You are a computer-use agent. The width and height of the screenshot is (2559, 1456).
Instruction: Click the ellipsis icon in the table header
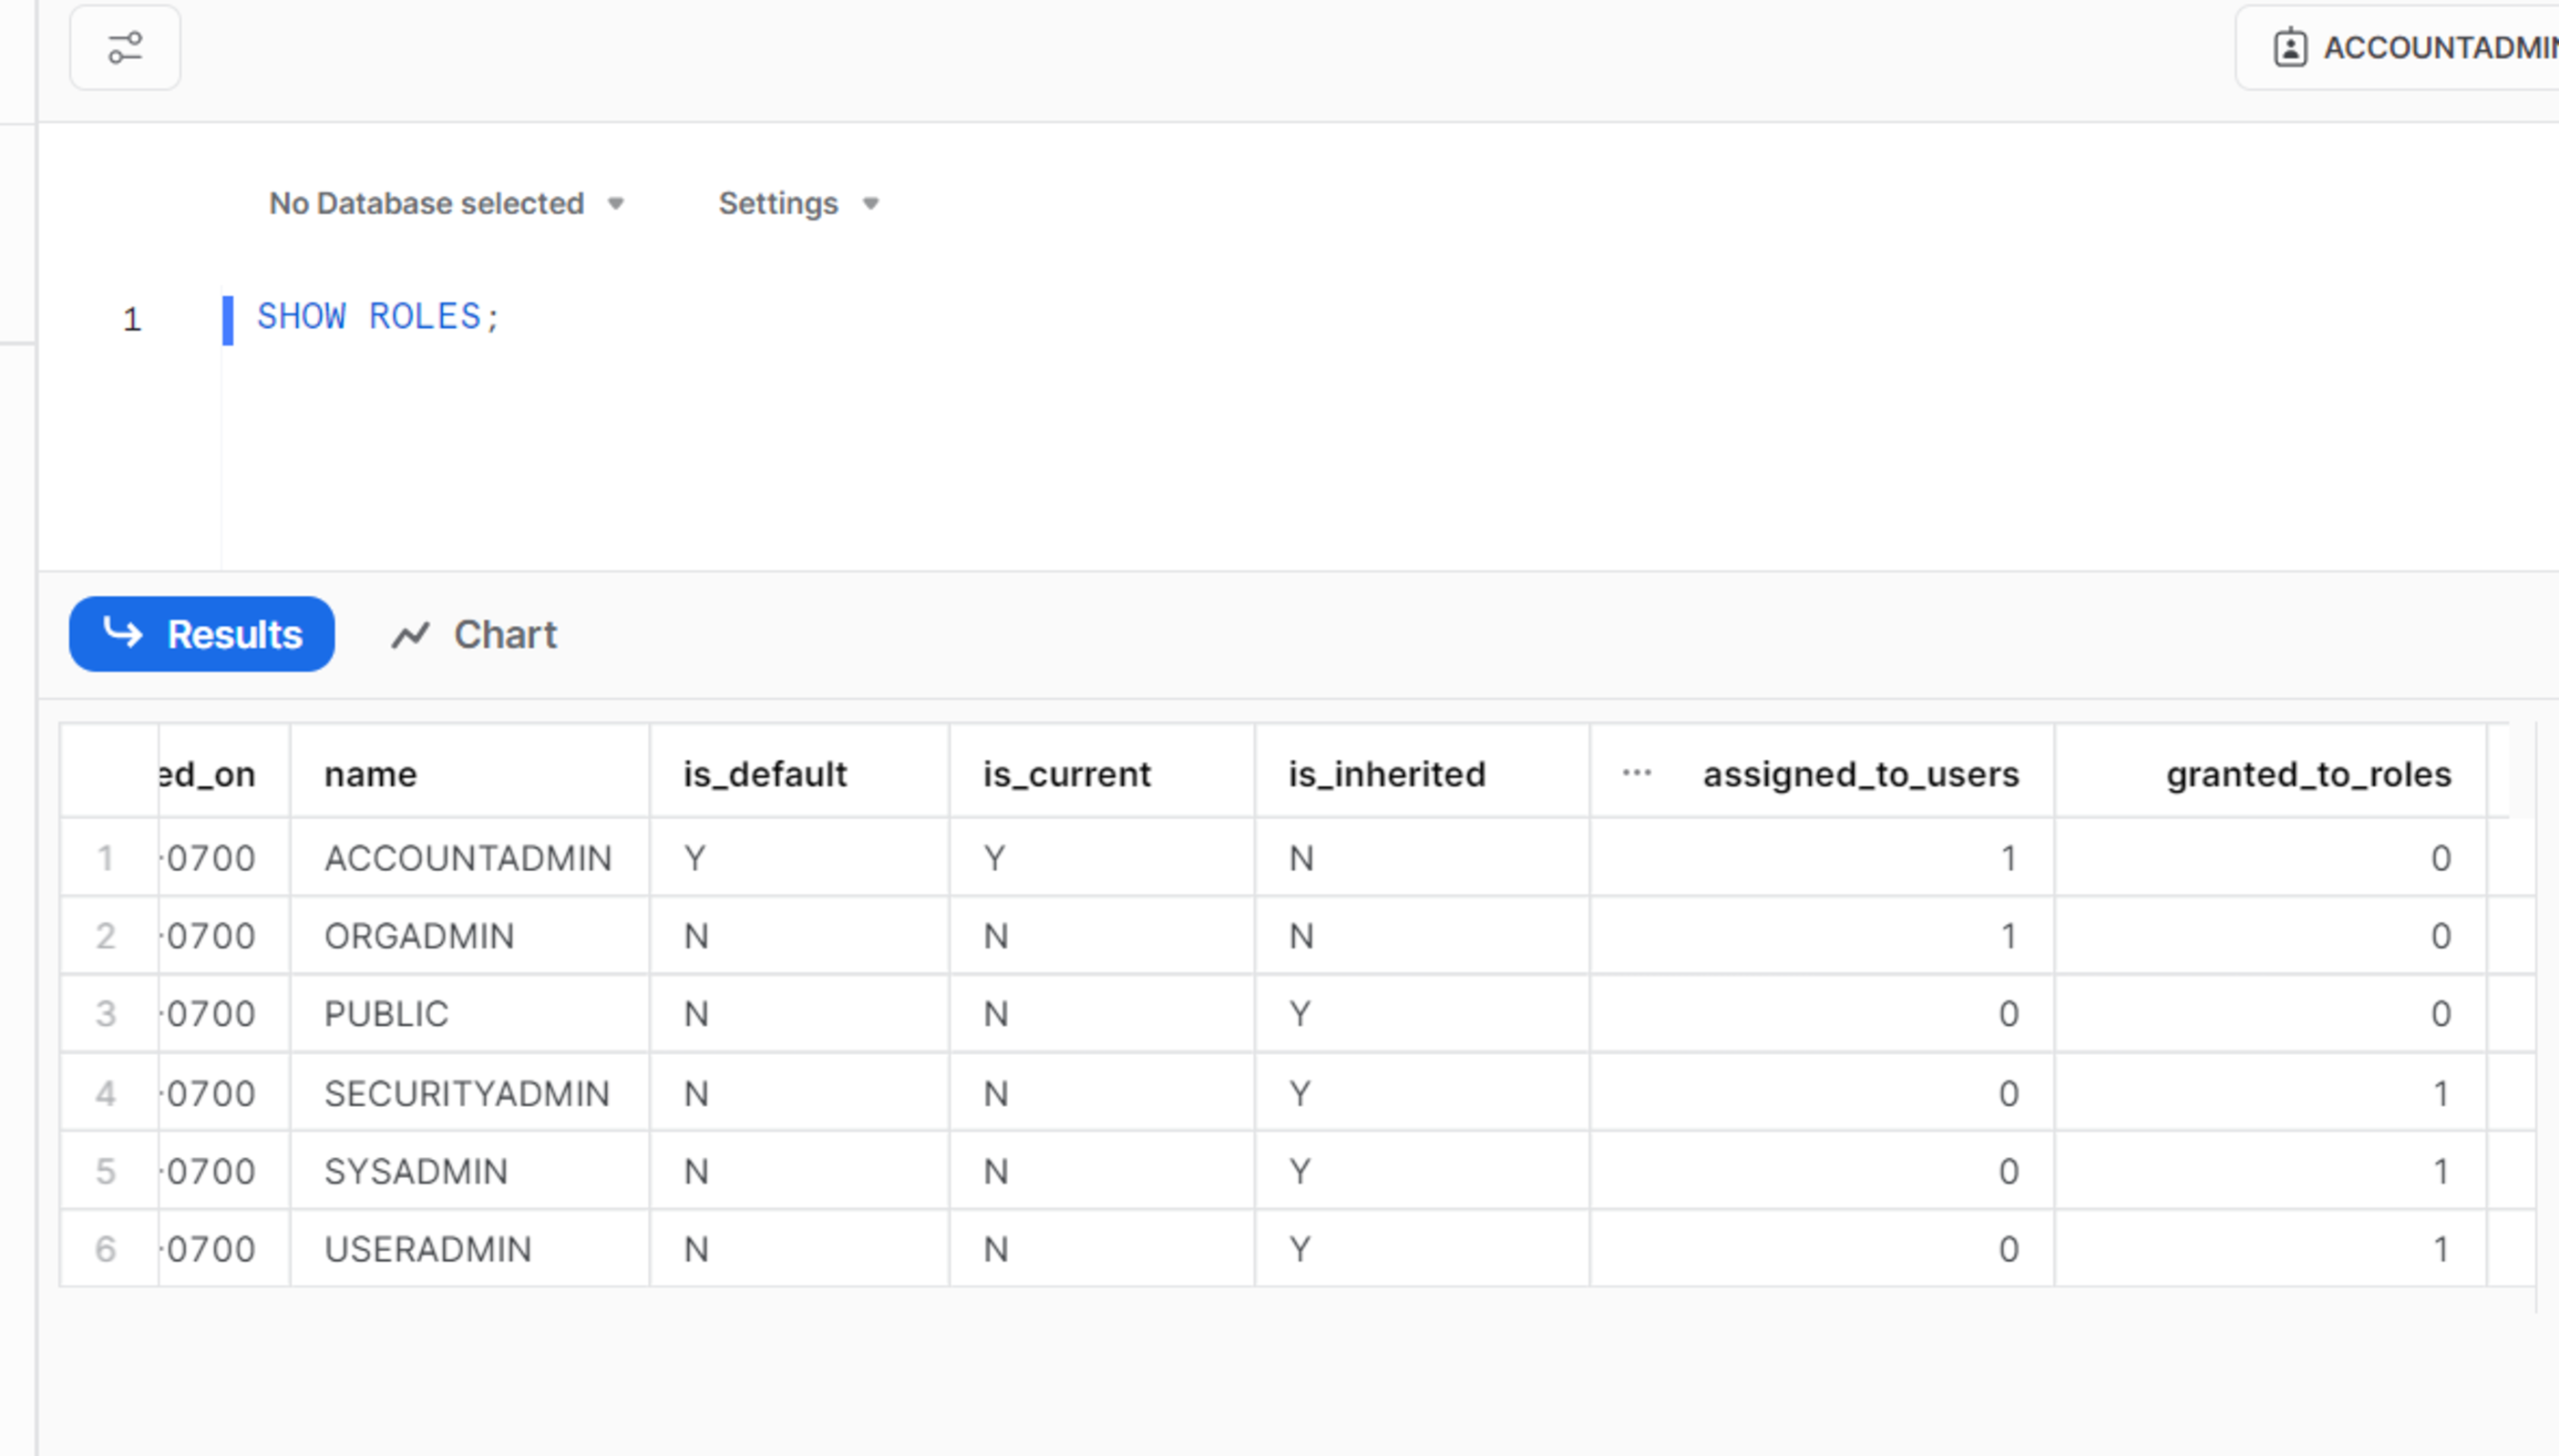click(x=1637, y=772)
